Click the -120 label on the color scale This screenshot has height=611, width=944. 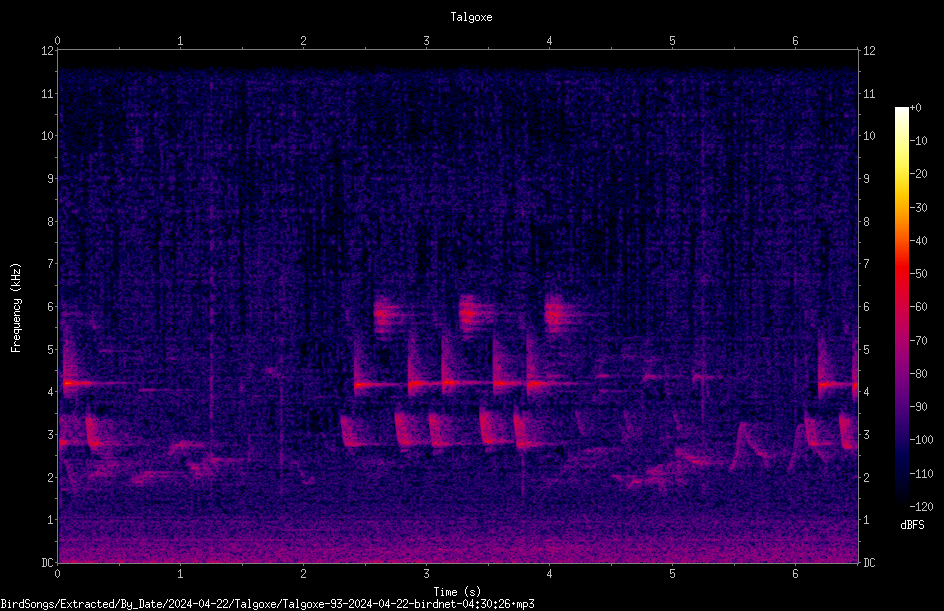click(x=921, y=506)
